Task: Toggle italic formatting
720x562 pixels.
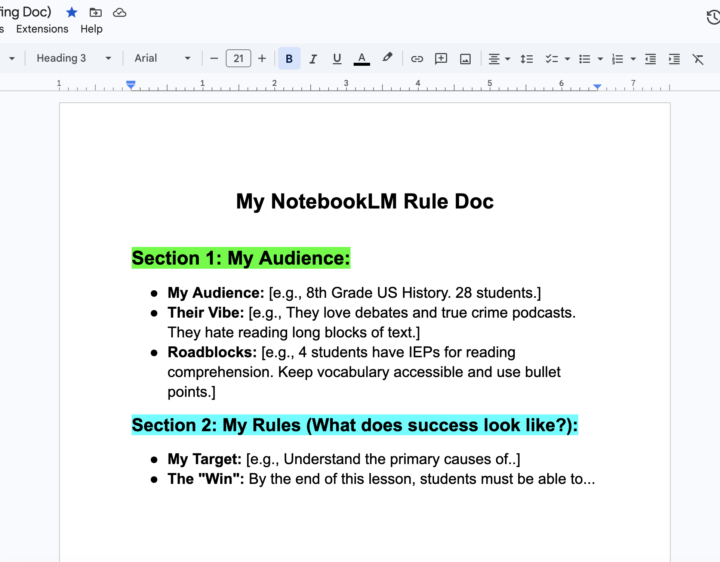Action: (313, 58)
